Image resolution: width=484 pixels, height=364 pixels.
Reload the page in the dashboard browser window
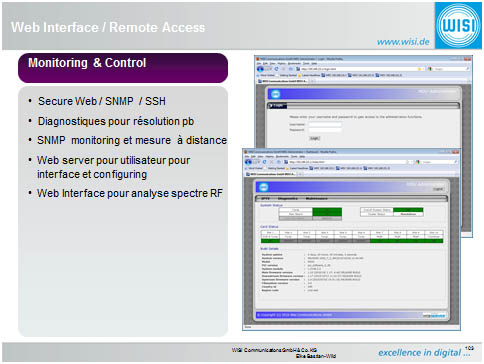click(x=264, y=162)
